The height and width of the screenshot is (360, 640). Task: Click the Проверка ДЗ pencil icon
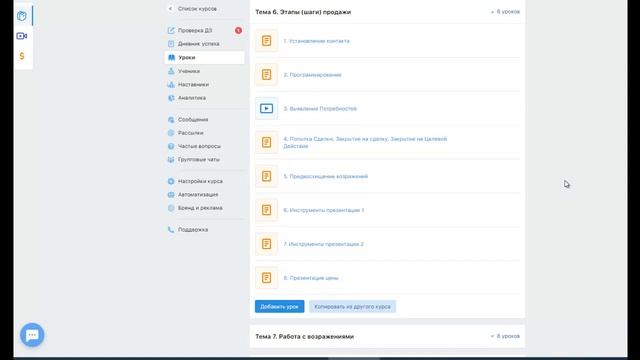[171, 30]
